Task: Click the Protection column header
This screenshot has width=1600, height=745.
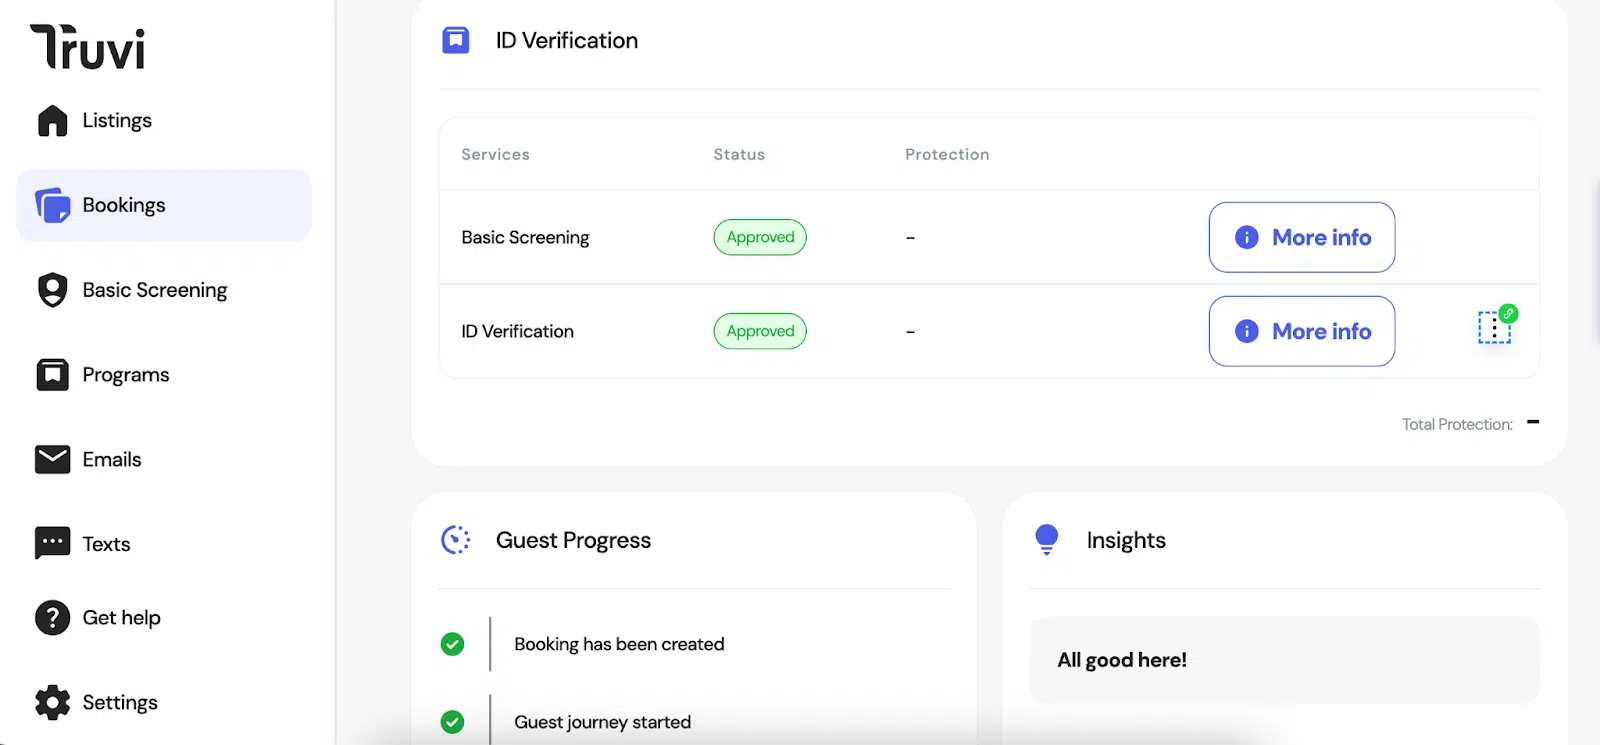Action: [947, 154]
